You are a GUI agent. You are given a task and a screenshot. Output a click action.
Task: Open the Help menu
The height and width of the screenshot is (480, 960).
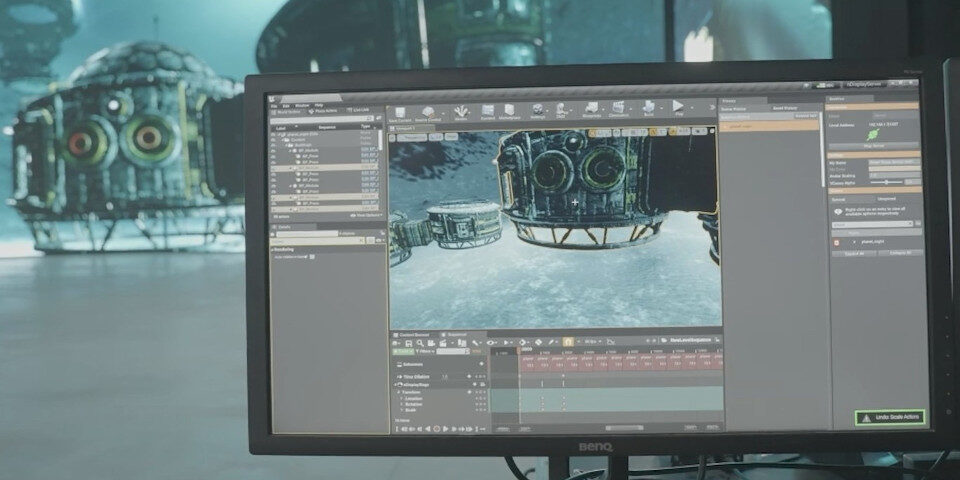click(x=318, y=105)
